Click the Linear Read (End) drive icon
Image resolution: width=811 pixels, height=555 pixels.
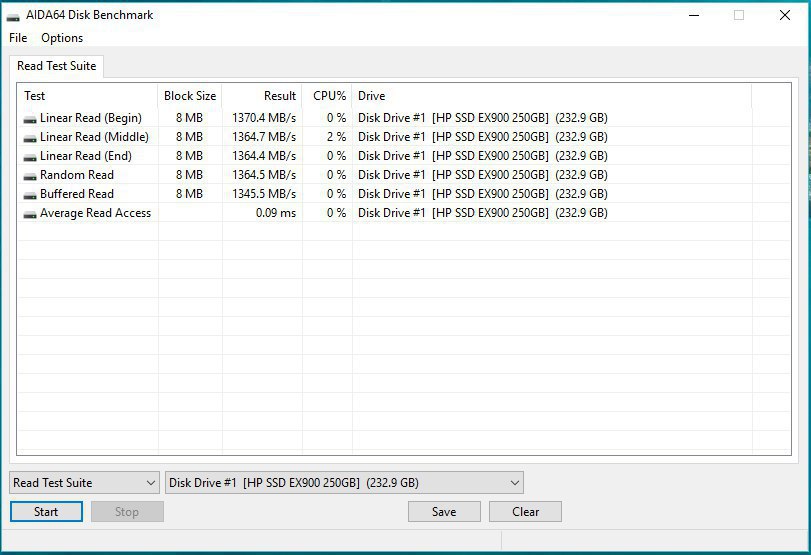tap(30, 157)
